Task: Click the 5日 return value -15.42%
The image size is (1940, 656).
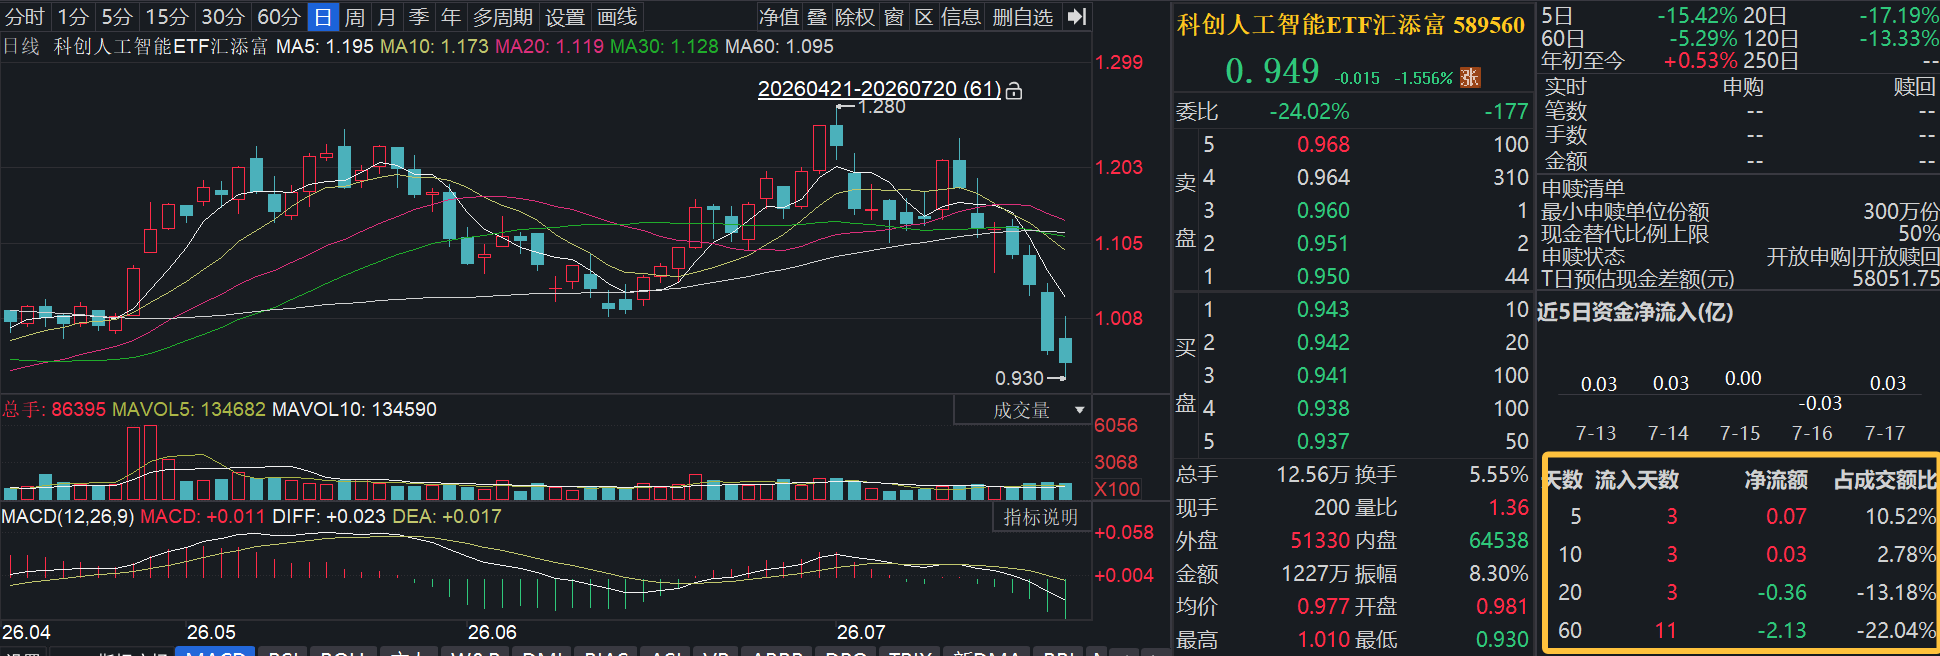Action: (x=1697, y=16)
